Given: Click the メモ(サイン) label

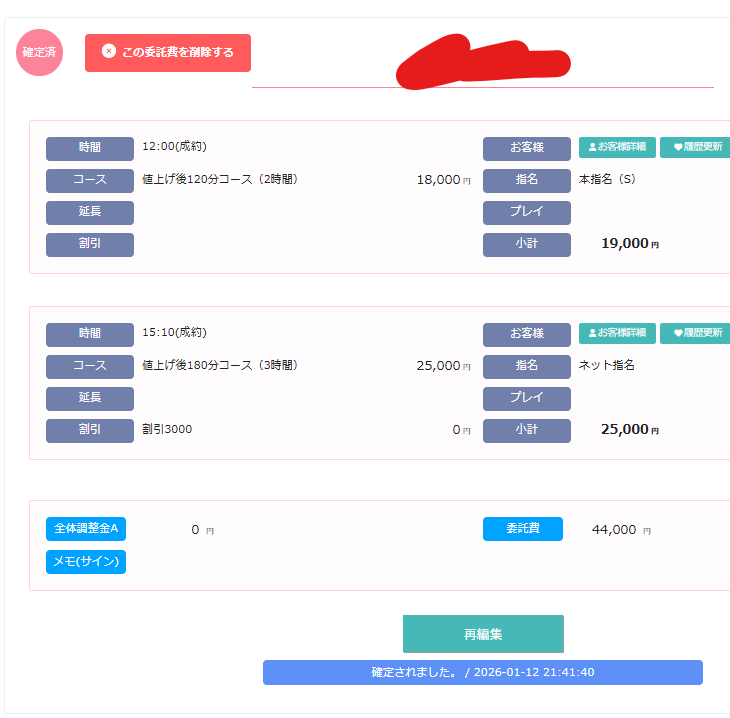Looking at the screenshot, I should tap(86, 562).
